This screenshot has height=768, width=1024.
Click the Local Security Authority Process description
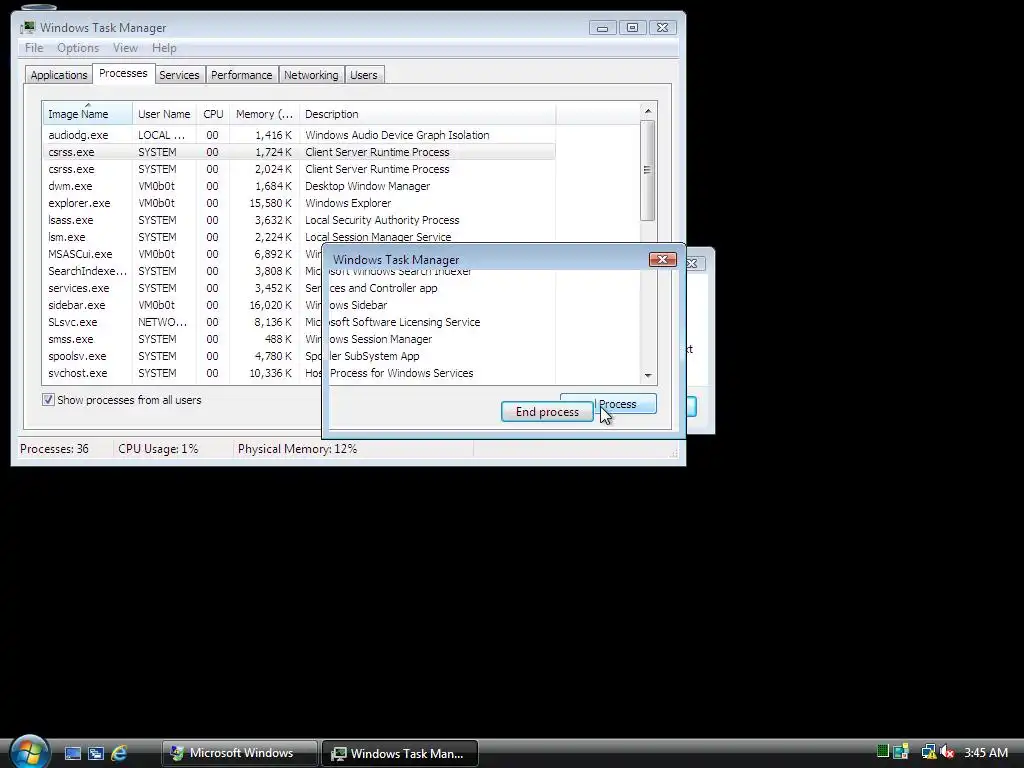tap(382, 219)
